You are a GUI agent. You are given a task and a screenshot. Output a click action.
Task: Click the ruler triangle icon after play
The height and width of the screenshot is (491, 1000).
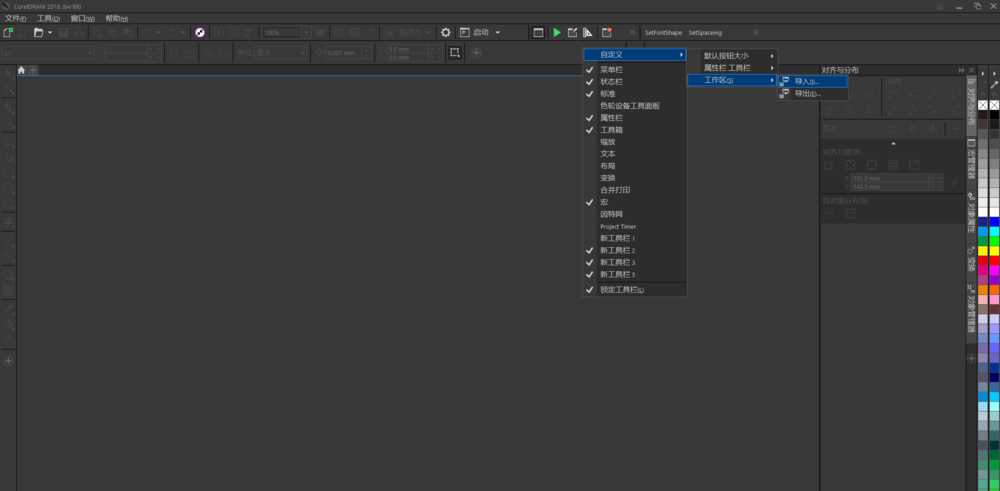point(587,33)
